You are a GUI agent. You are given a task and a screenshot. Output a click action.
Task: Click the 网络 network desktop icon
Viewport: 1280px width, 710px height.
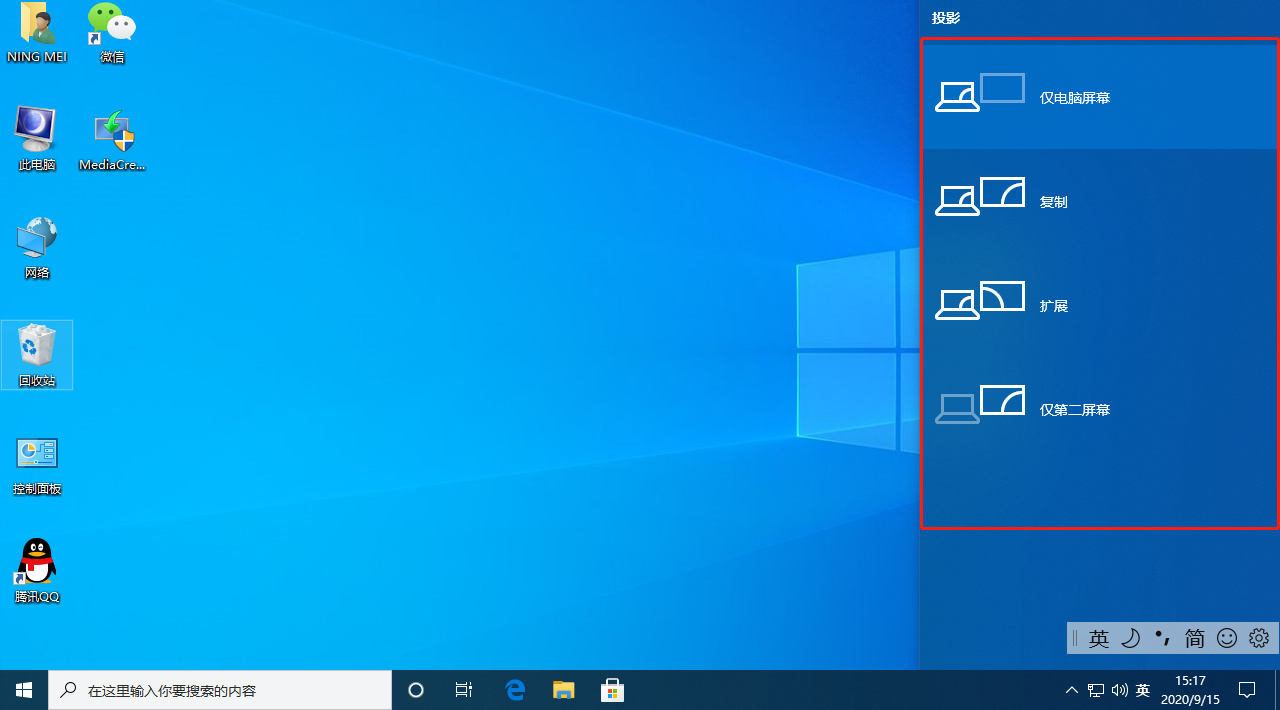(x=37, y=241)
